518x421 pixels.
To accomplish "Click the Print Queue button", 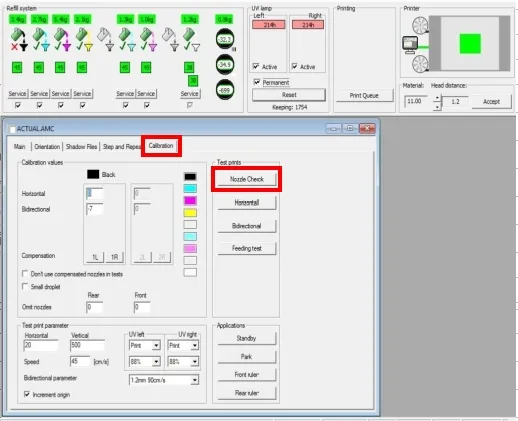I will coord(364,96).
